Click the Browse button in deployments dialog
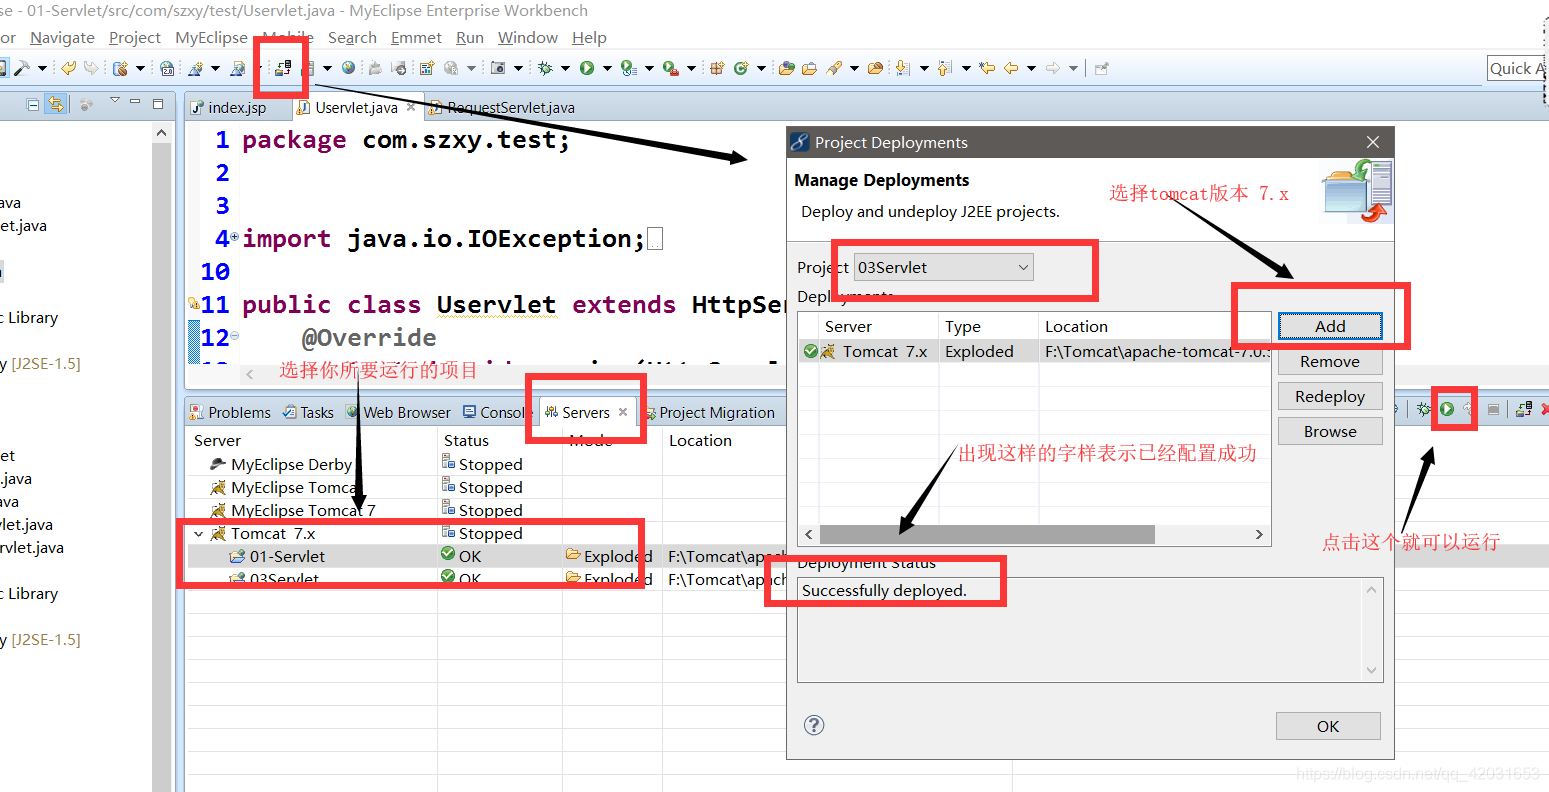1549x792 pixels. coord(1330,431)
